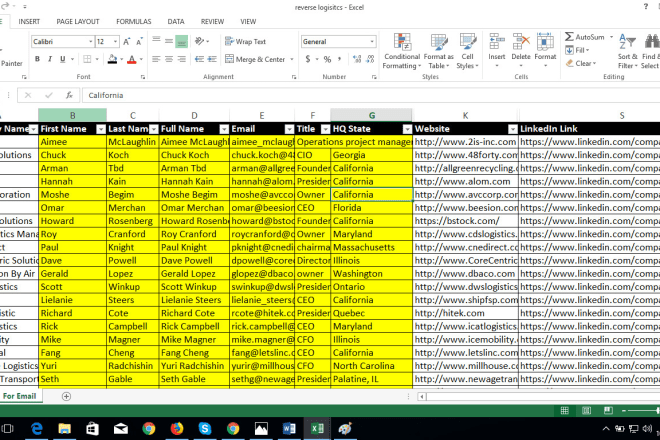Viewport: 660px width, 440px height.
Task: Increase indent
Action: tap(212, 59)
